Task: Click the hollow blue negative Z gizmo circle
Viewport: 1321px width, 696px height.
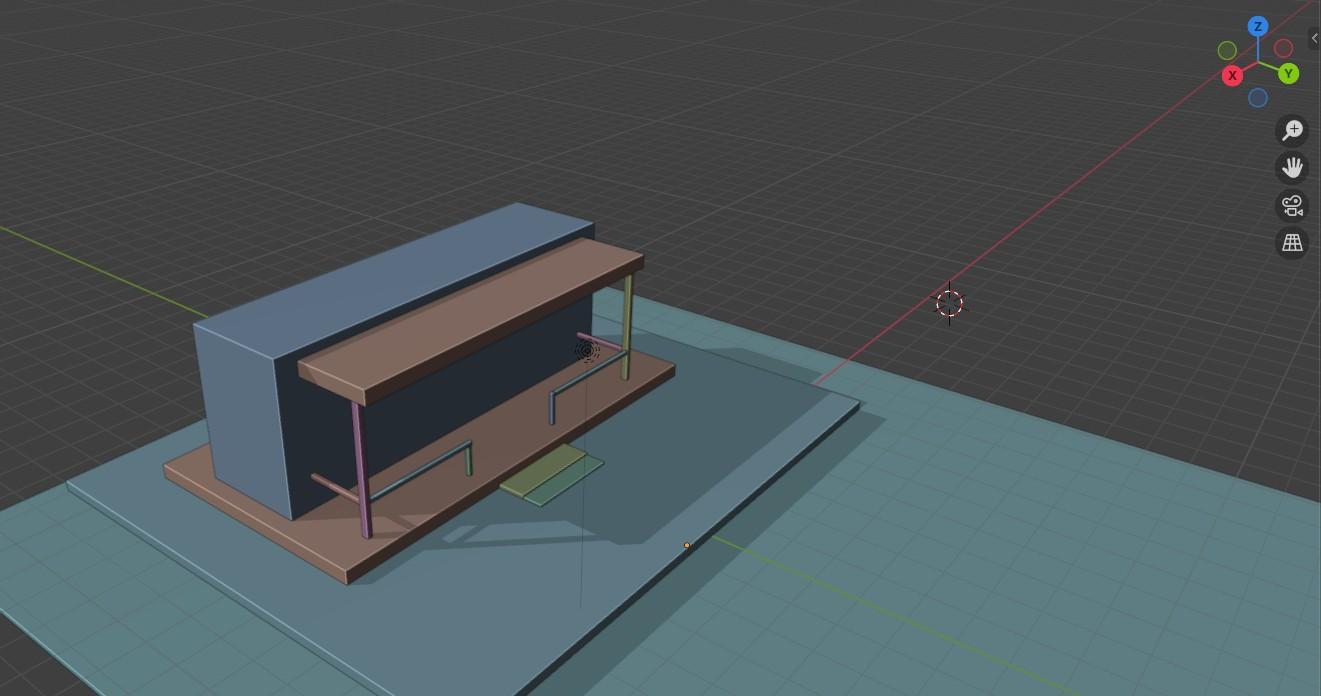Action: point(1258,98)
